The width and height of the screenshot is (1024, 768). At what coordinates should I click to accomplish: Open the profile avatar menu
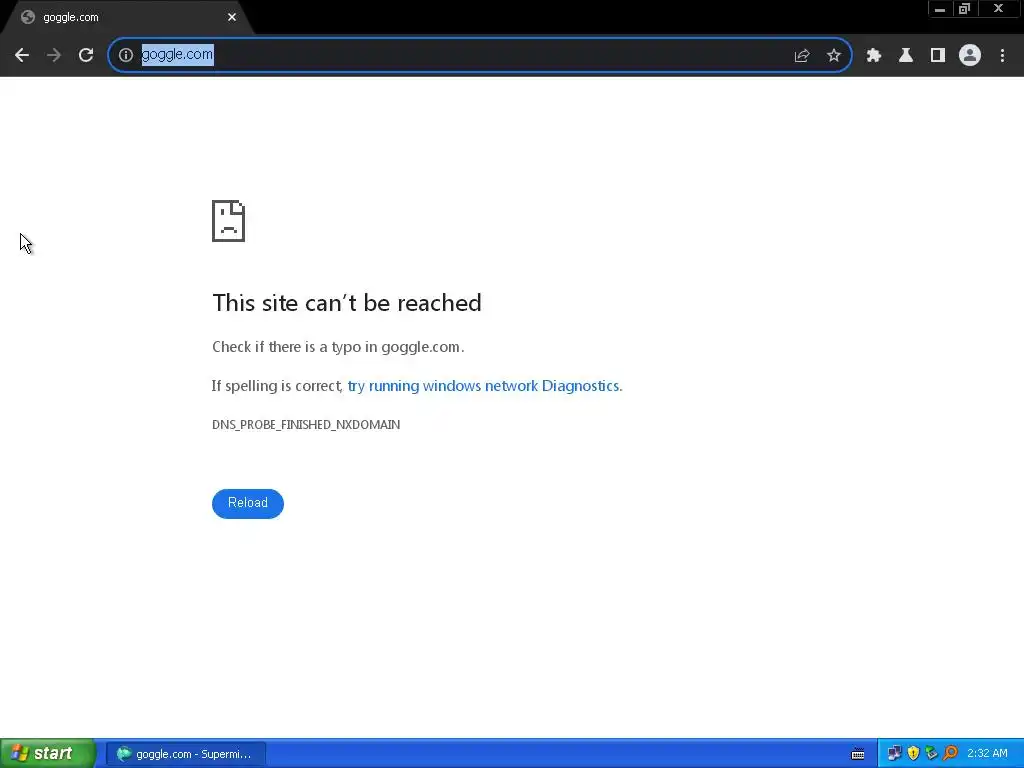pos(970,56)
